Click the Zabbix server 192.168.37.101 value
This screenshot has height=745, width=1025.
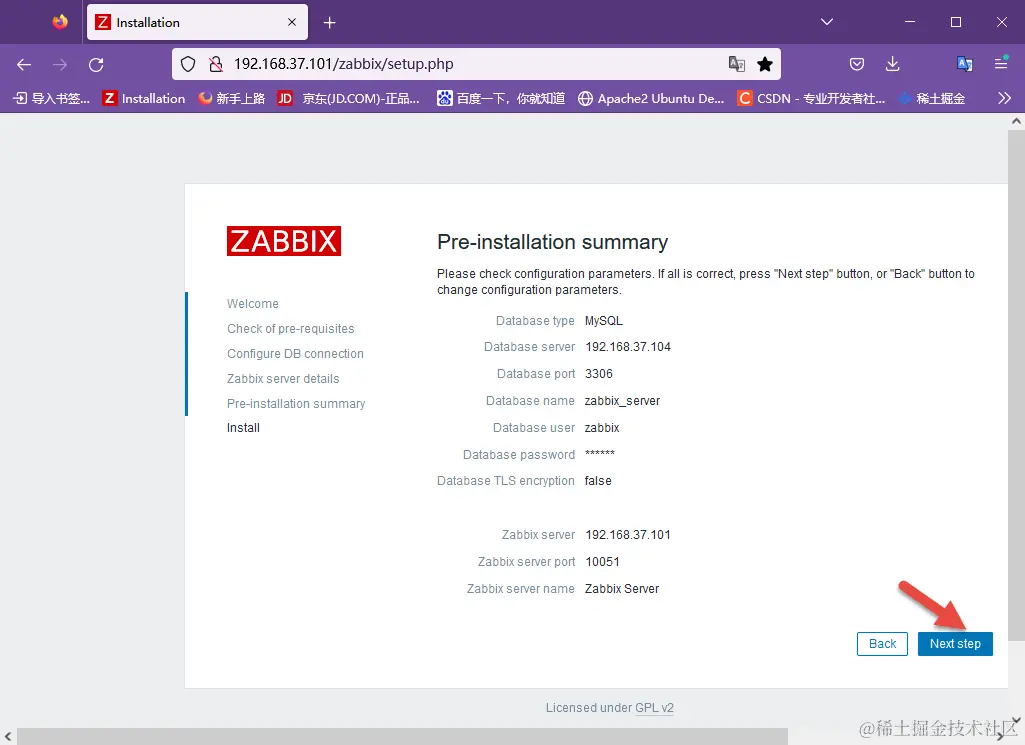pyautogui.click(x=628, y=535)
